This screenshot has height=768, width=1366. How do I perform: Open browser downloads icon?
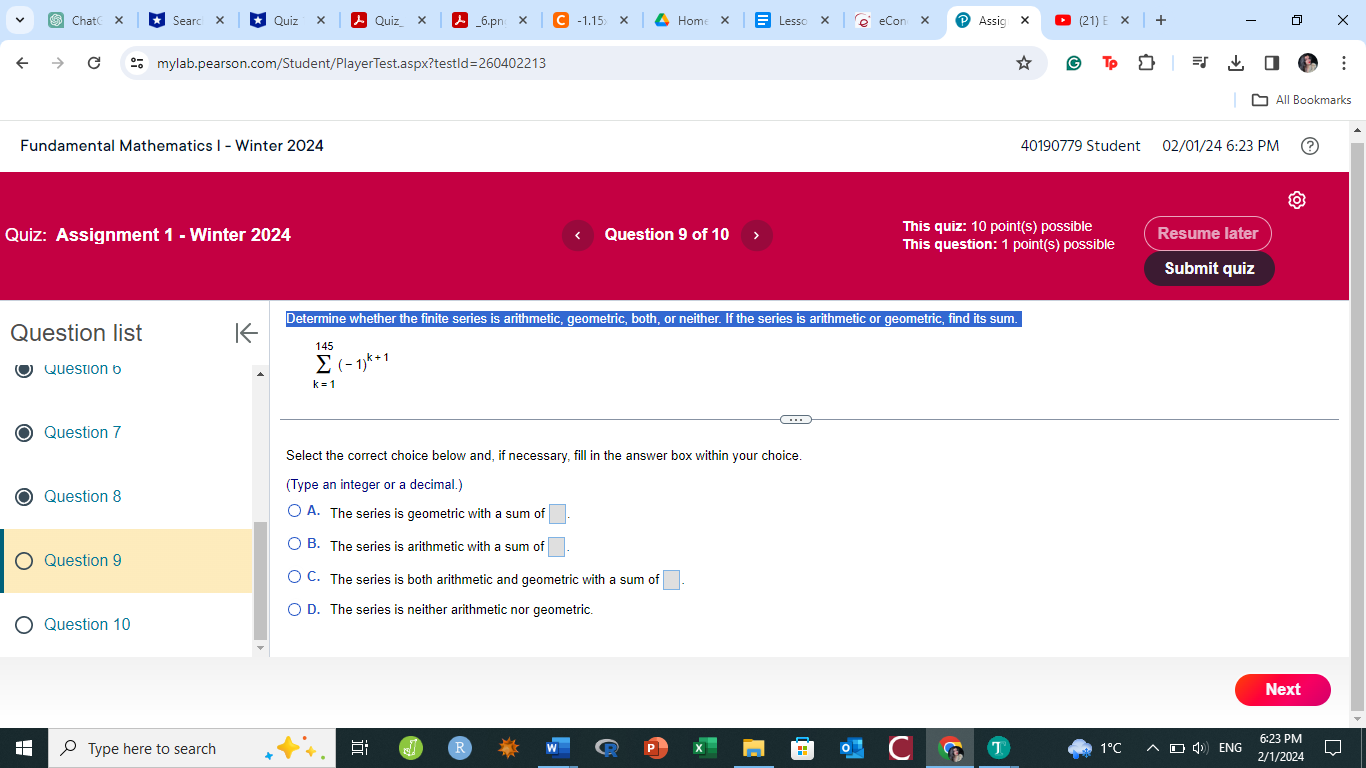coord(1236,63)
